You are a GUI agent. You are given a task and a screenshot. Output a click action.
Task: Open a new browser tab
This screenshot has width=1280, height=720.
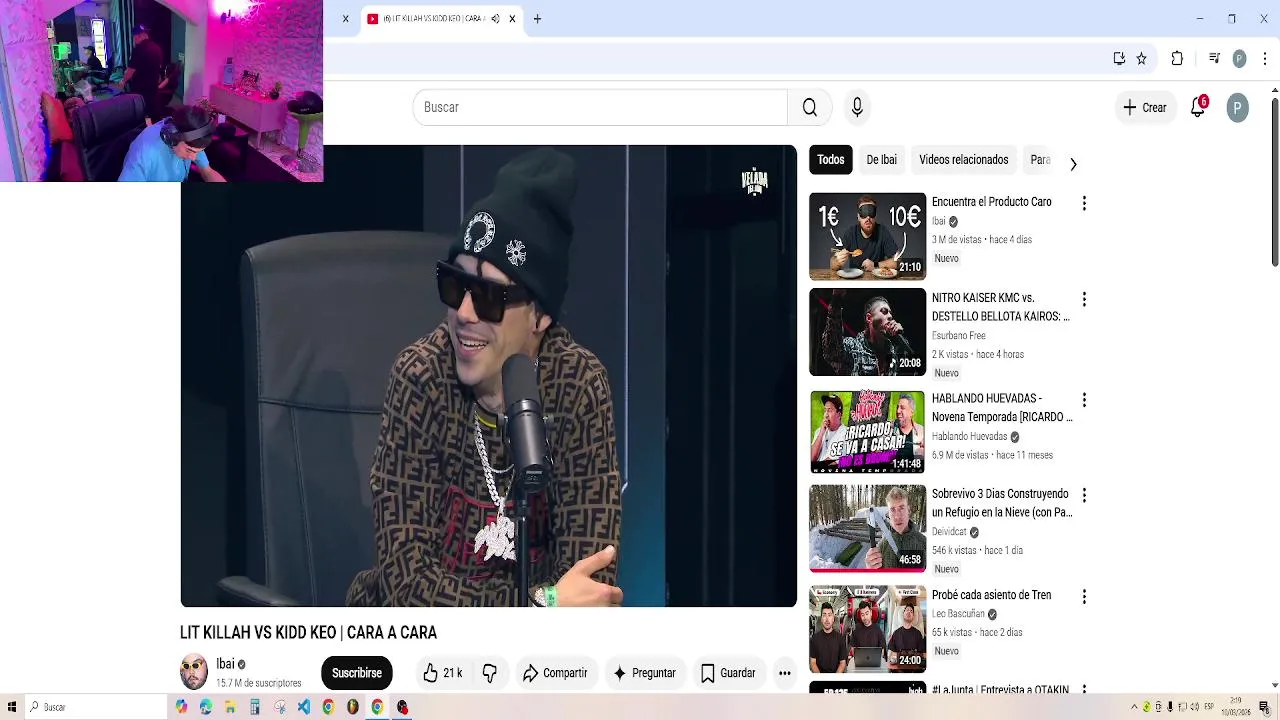point(537,19)
